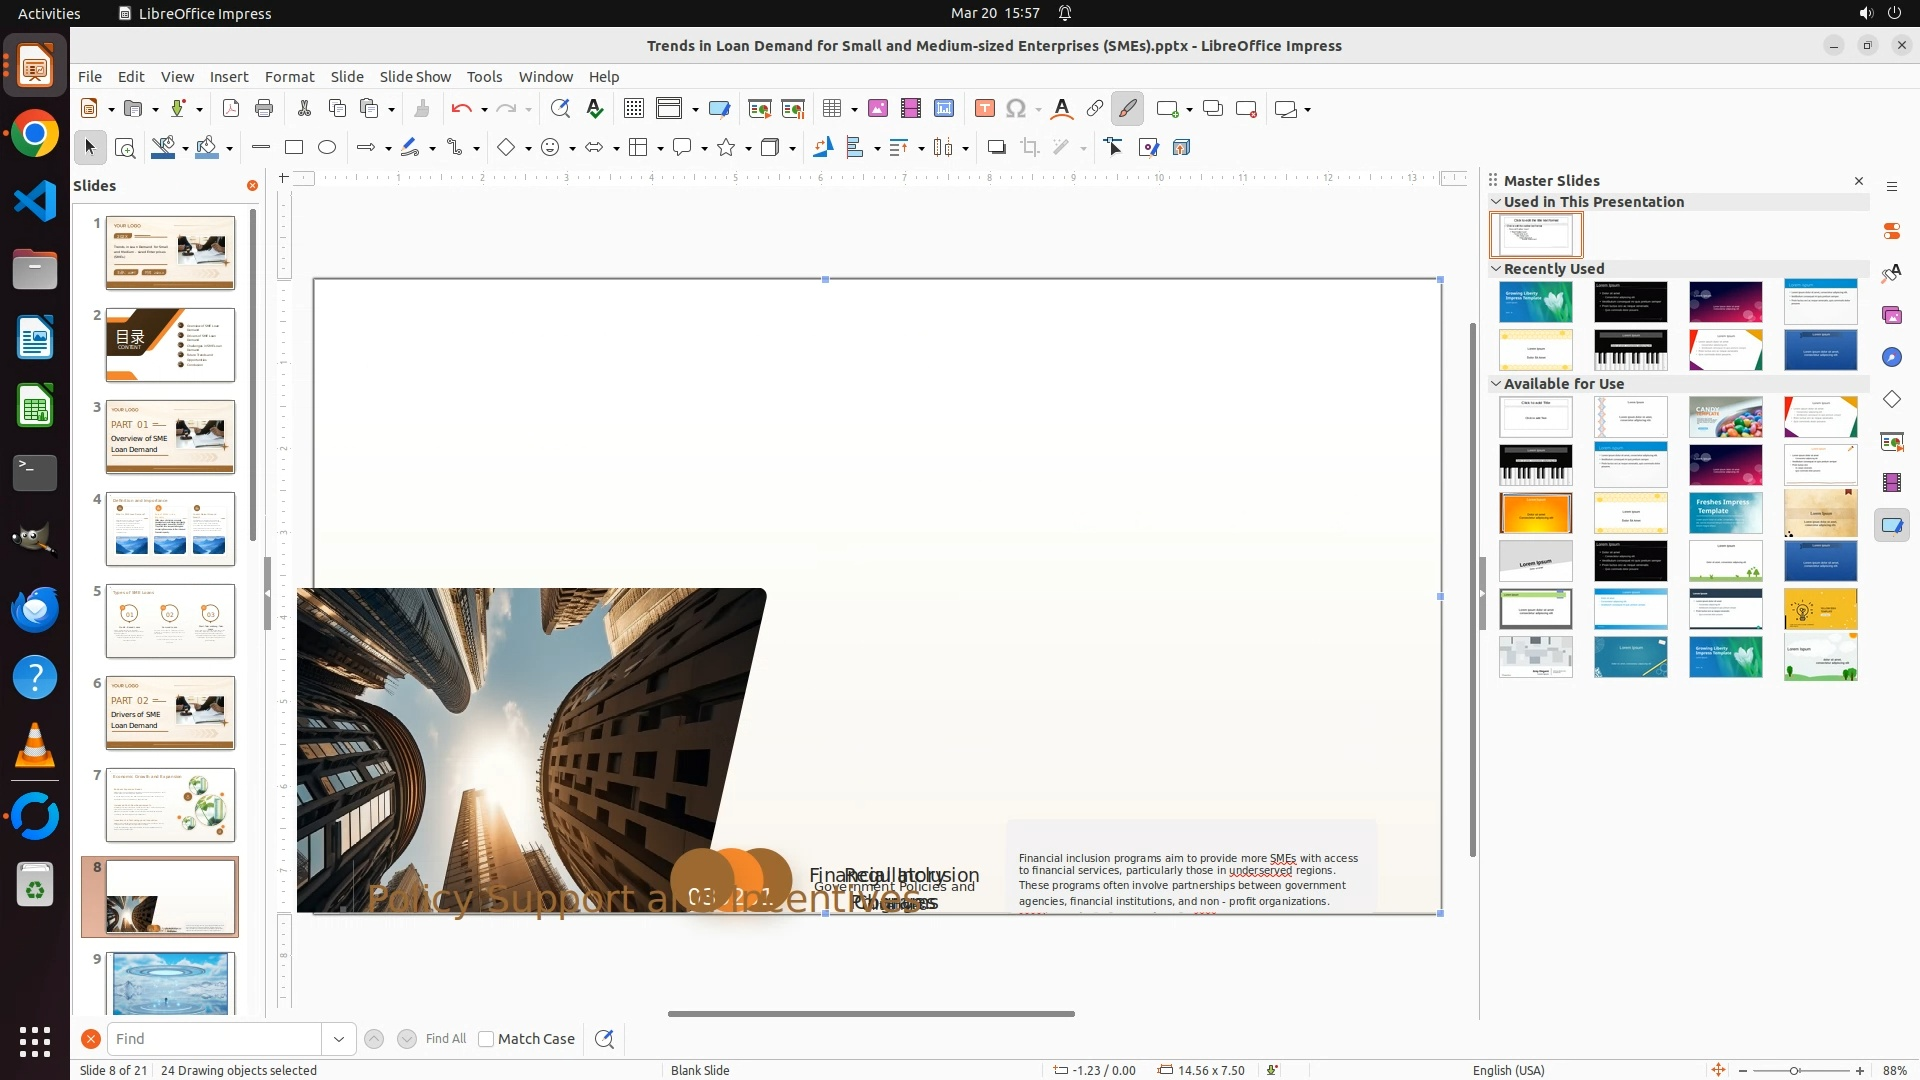Click the zoom slider in status bar

[x=1794, y=1071]
